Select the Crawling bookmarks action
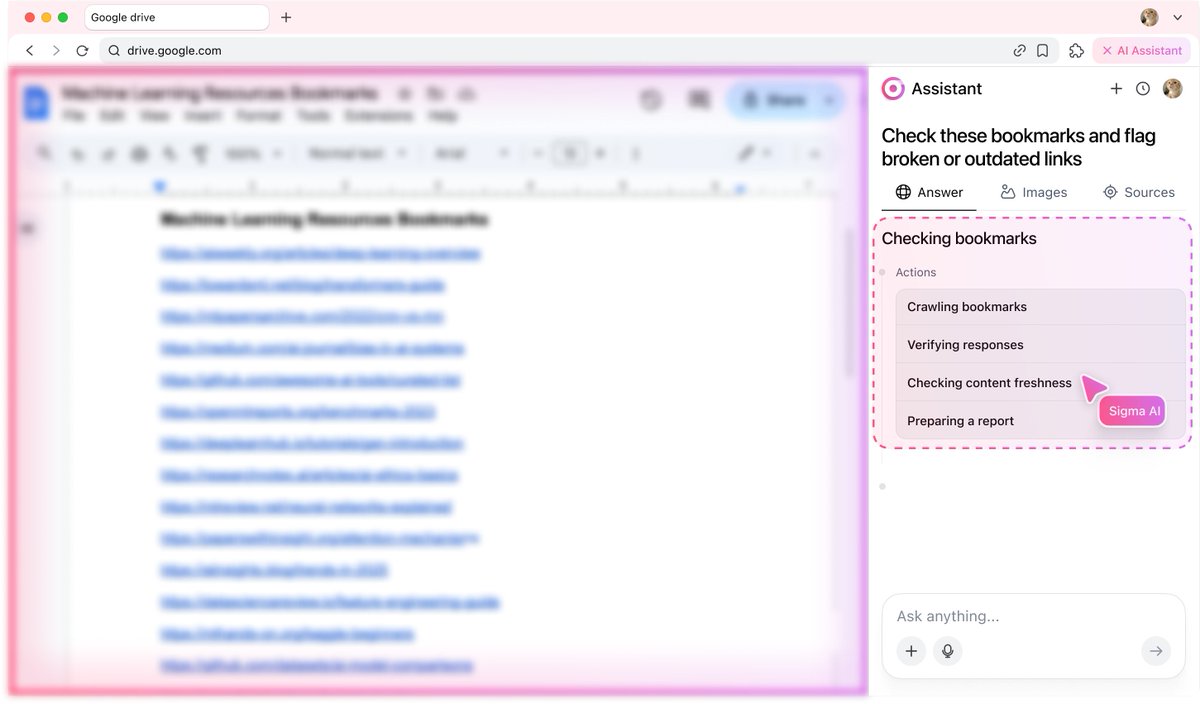This screenshot has width=1200, height=704. click(1040, 307)
